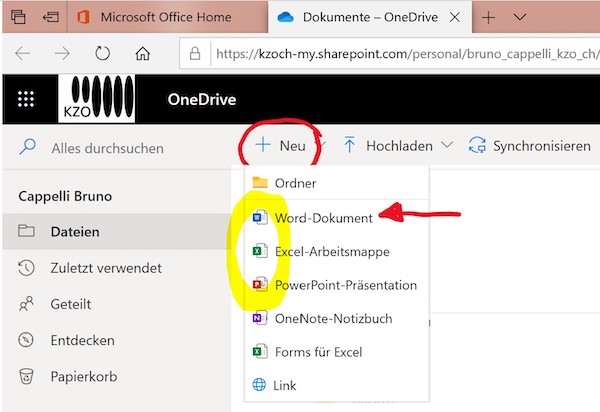The height and width of the screenshot is (412, 600).
Task: Open Papierkorb in the sidebar
Action: pos(82,376)
